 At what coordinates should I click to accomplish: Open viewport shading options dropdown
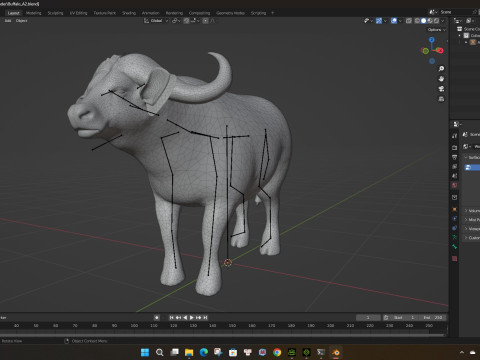[443, 21]
